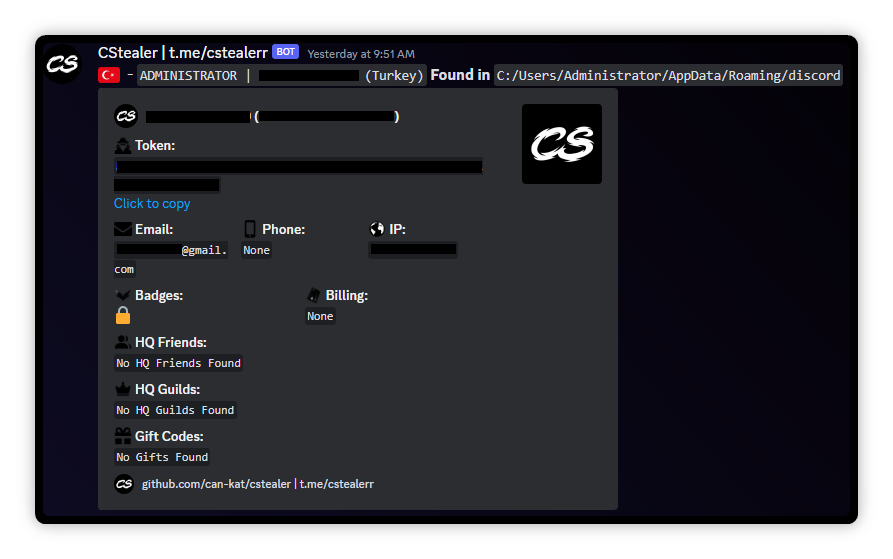The image size is (893, 559).
Task: Click the 'Badges:' heading
Action: click(x=159, y=295)
